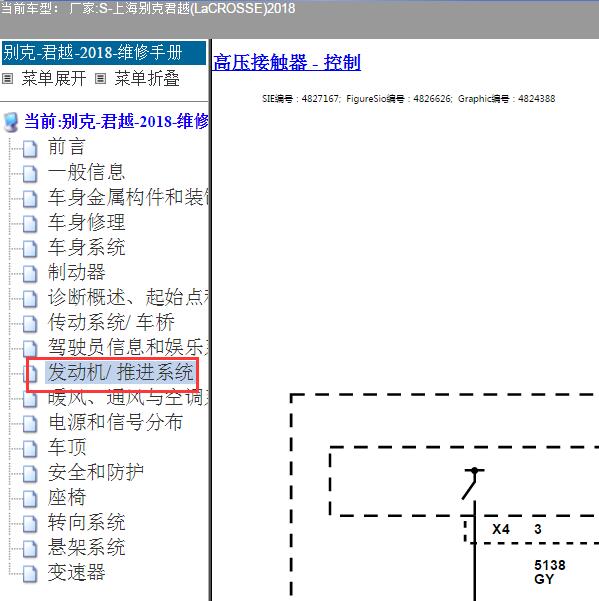The width and height of the screenshot is (599, 601).
Task: Open the 传动系统/车桥 tree item
Action: tap(111, 322)
